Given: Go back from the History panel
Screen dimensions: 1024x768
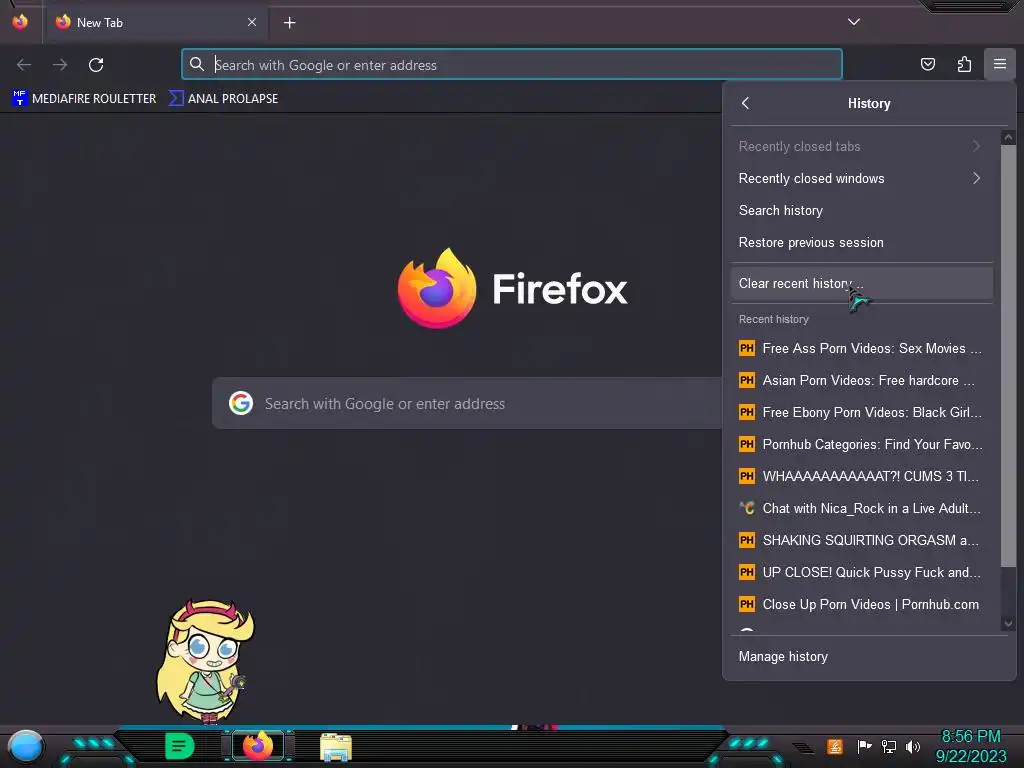Looking at the screenshot, I should pyautogui.click(x=746, y=103).
